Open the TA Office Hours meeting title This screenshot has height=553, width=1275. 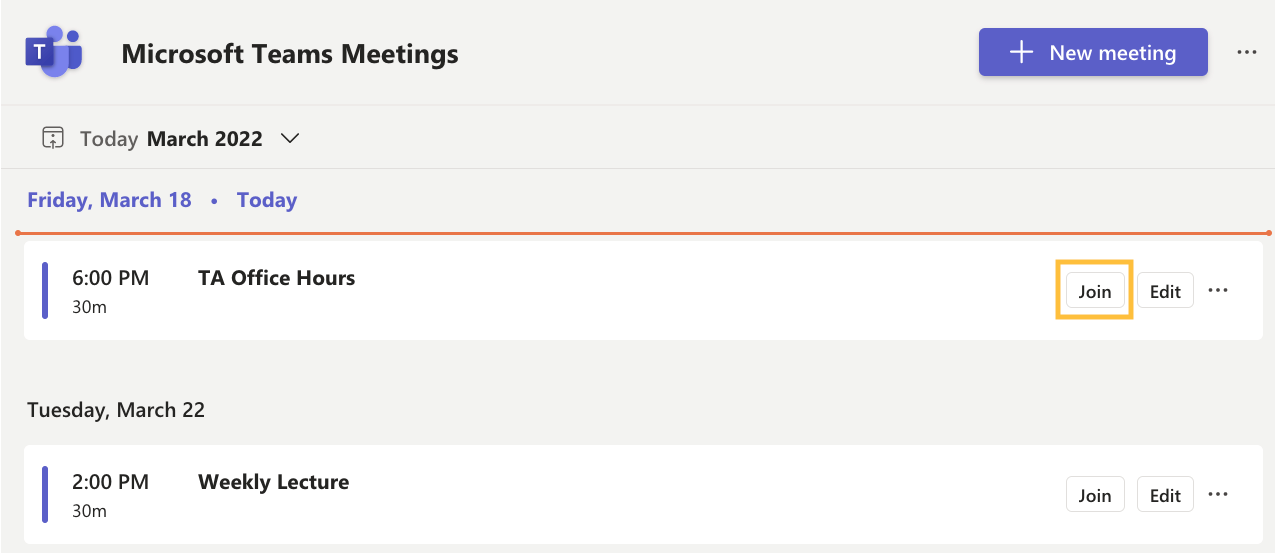click(276, 278)
